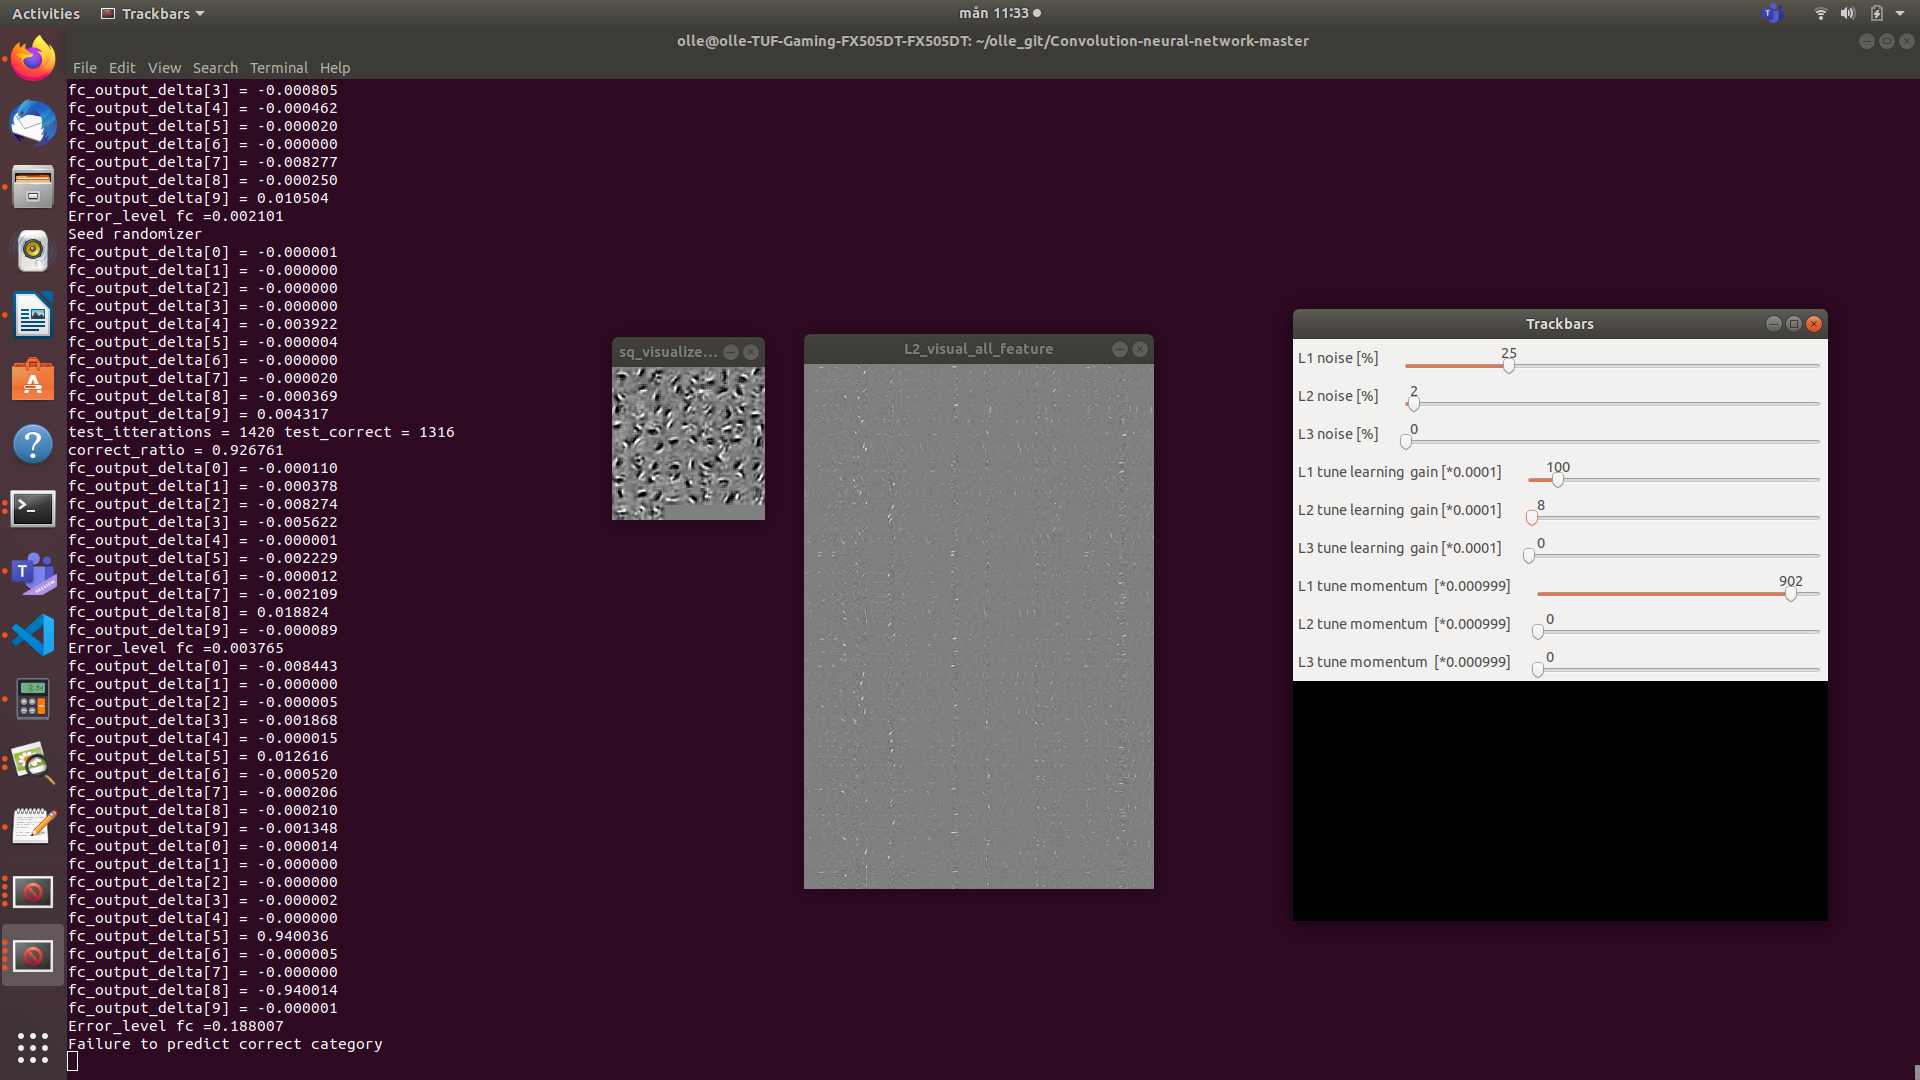
Task: Open Visual Studio Code icon
Action: [33, 635]
